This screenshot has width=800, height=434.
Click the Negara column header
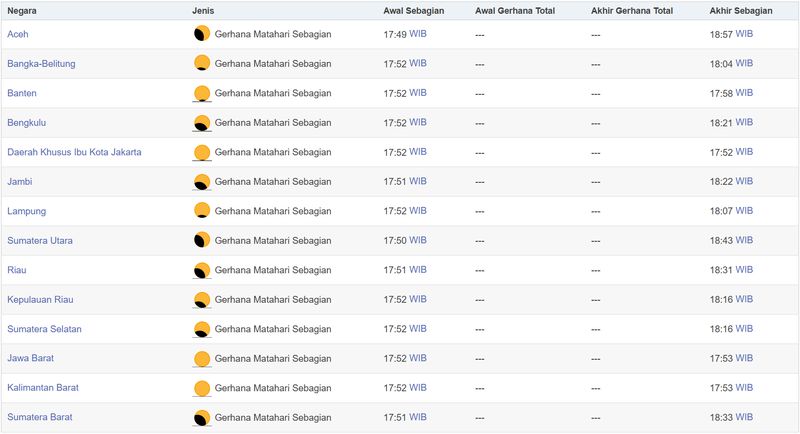[22, 10]
